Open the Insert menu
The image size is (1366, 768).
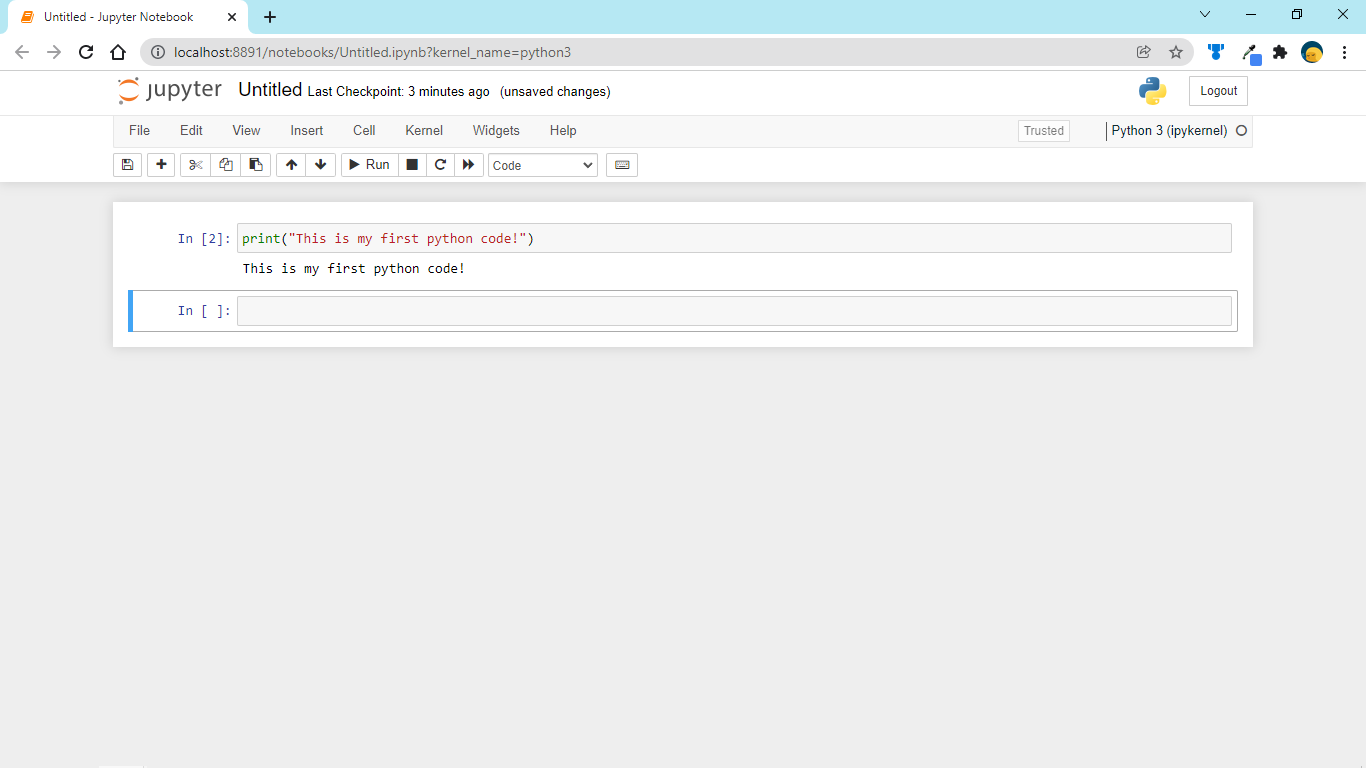coord(307,131)
